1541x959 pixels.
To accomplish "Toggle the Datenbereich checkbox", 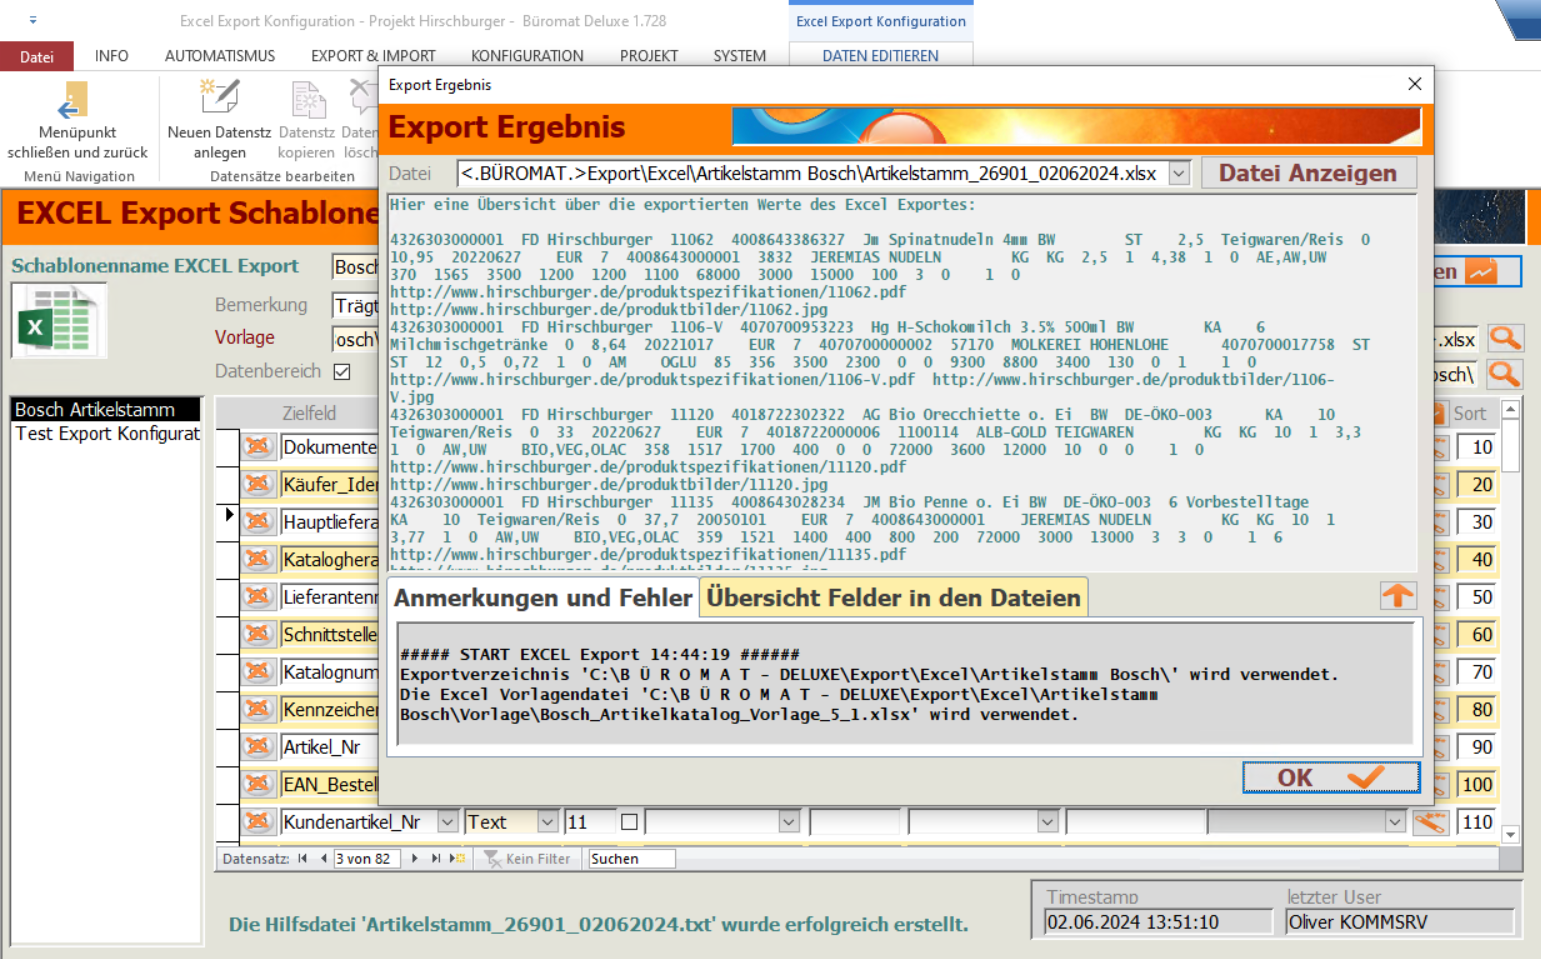I will tap(342, 372).
